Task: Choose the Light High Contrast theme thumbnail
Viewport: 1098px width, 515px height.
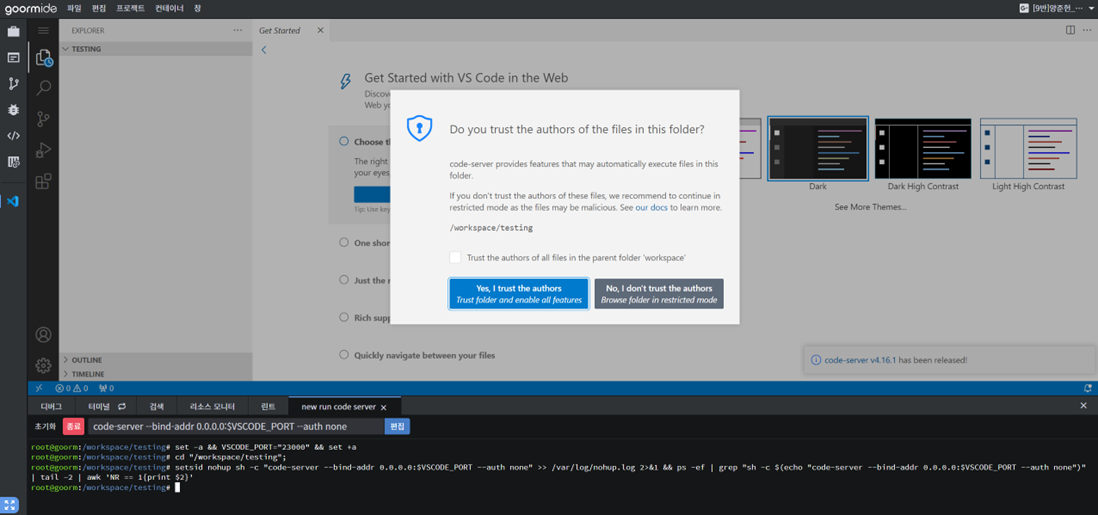Action: click(1028, 149)
